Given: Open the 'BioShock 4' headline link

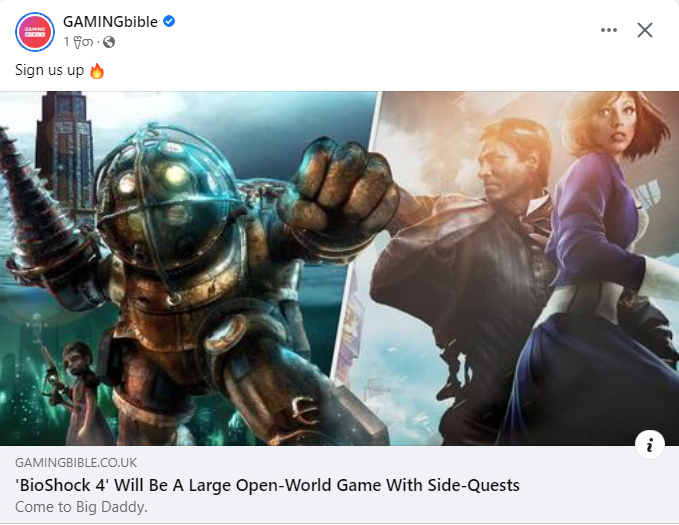Looking at the screenshot, I should click(267, 485).
